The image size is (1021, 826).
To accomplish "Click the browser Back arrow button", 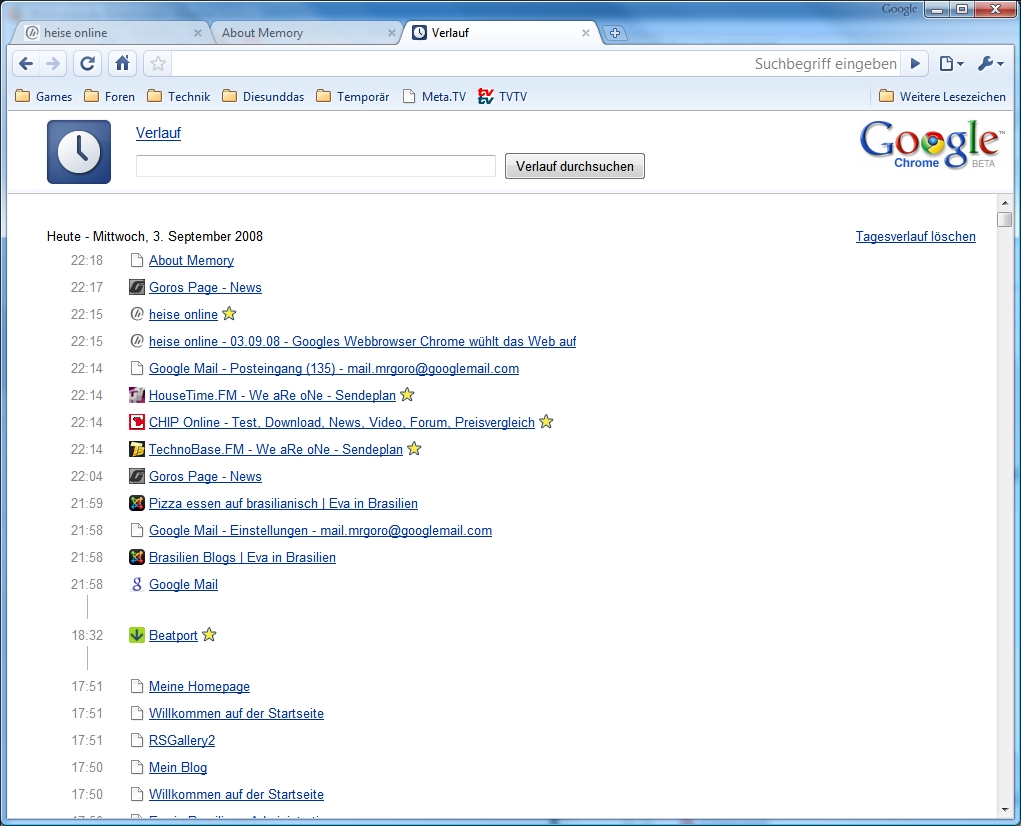I will click(x=26, y=64).
